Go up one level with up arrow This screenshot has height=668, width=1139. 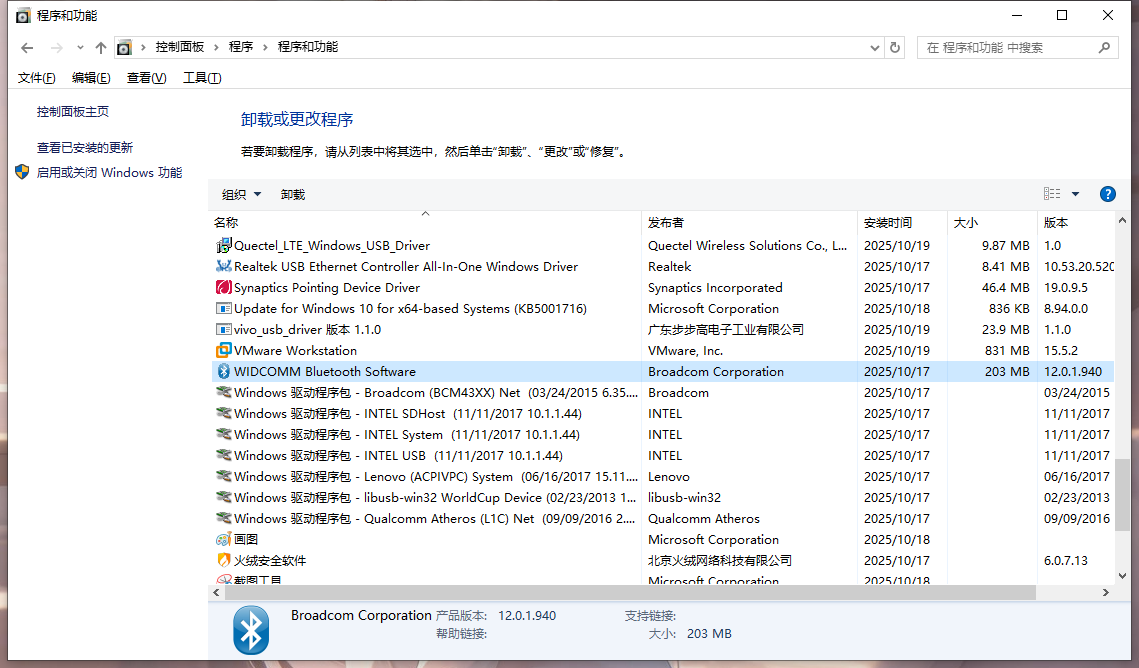[100, 47]
